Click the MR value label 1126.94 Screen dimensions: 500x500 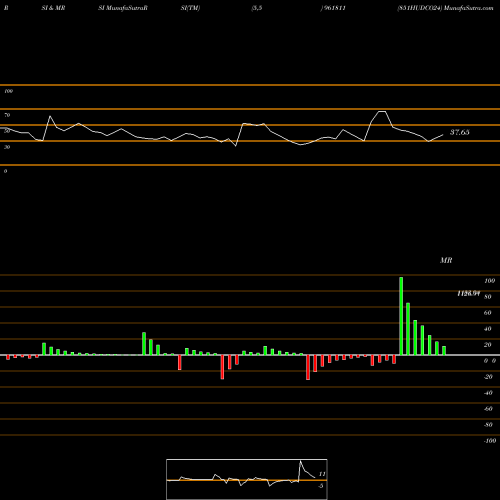468,293
